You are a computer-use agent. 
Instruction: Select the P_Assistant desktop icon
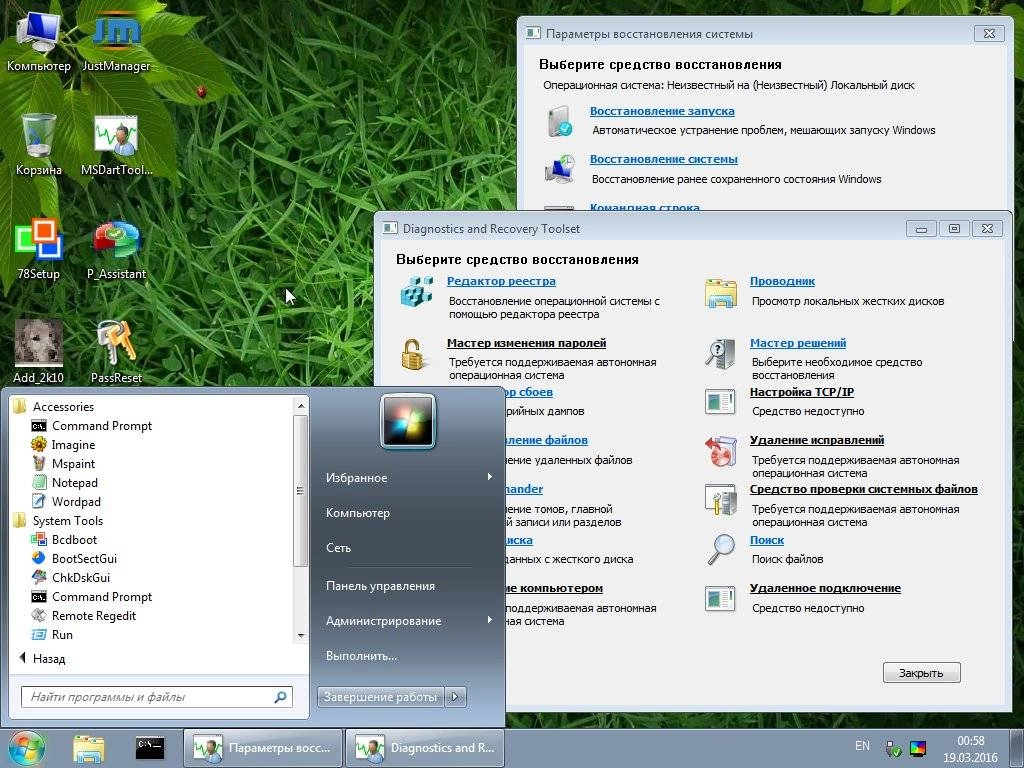click(116, 249)
